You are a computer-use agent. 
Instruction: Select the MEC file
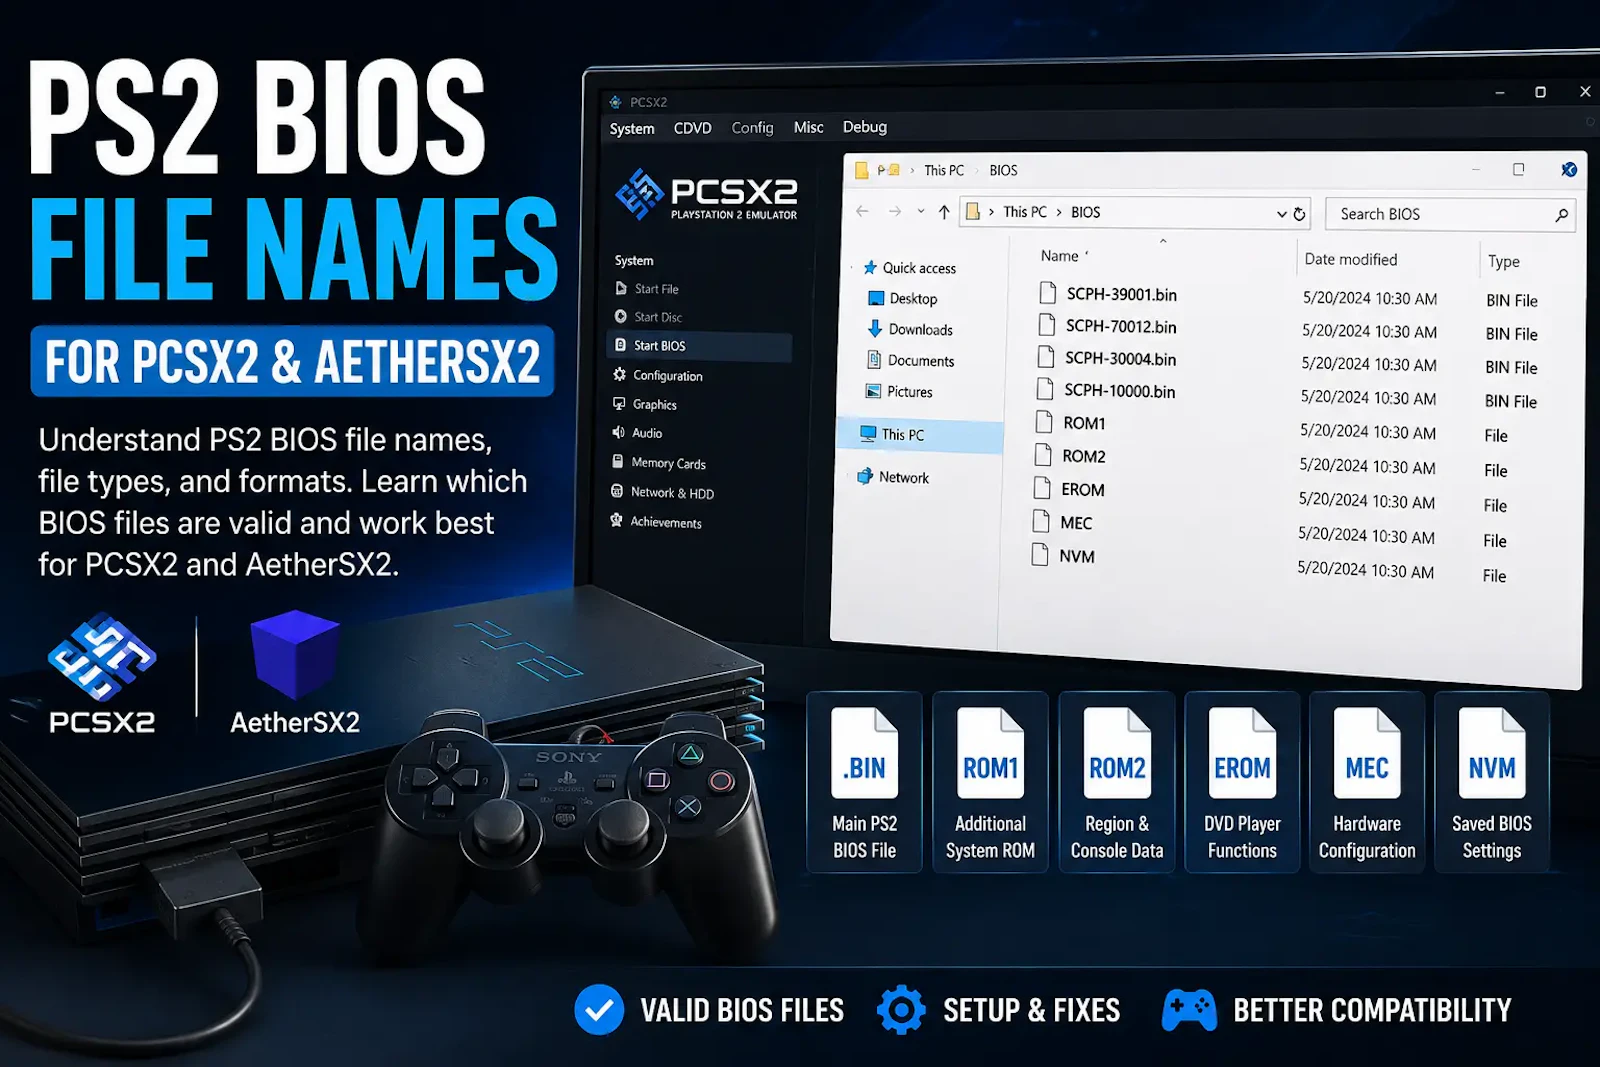click(x=1063, y=522)
